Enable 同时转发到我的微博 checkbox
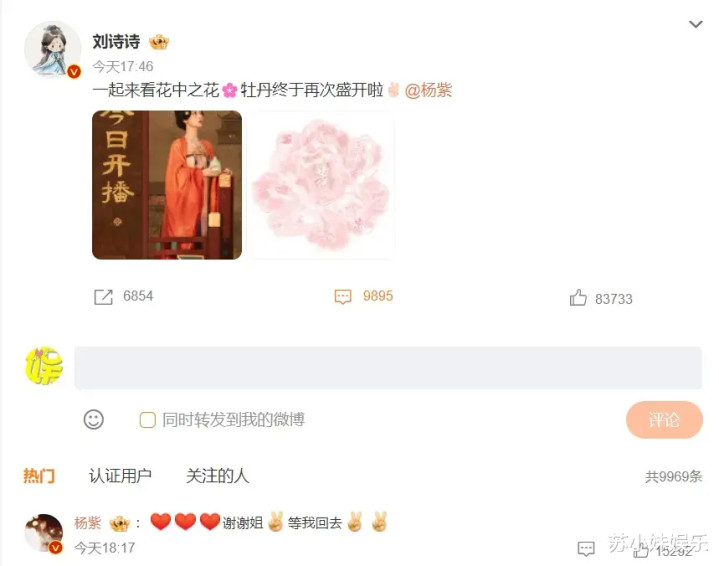 click(147, 420)
